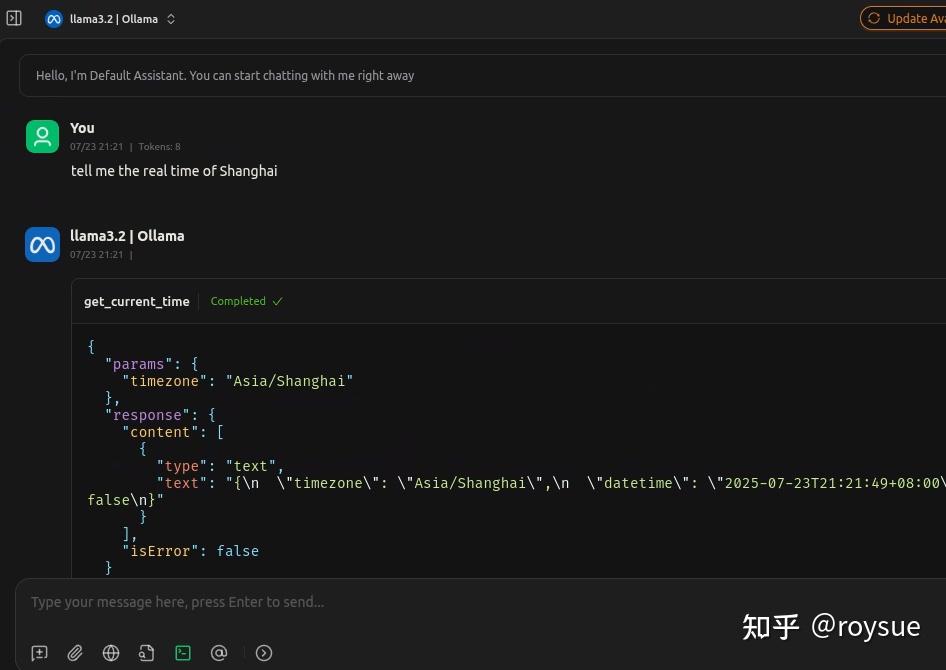
Task: Start a new topic with plus icon
Action: 39,653
